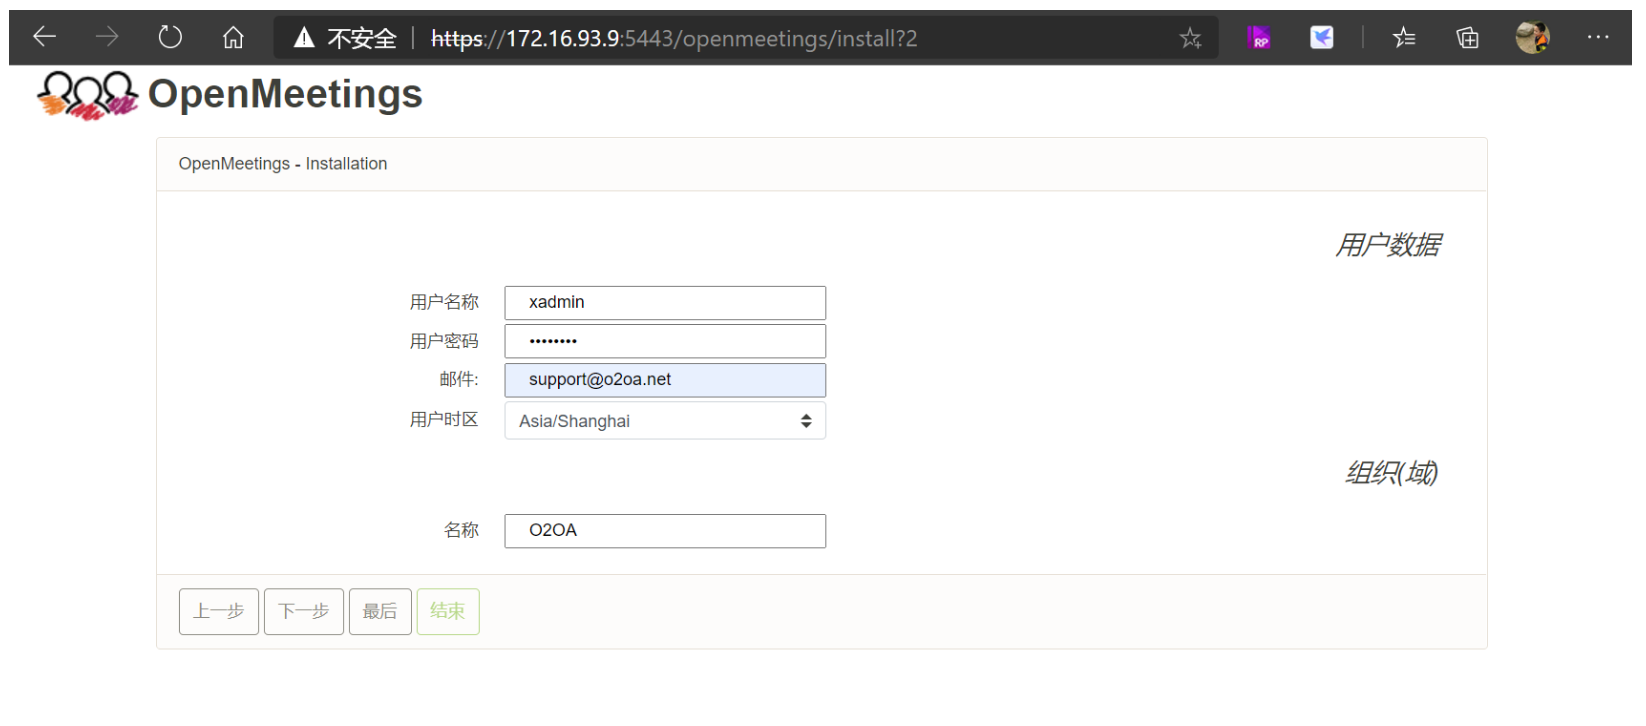Click the 最后 last step button
The width and height of the screenshot is (1646, 726).
click(x=380, y=611)
